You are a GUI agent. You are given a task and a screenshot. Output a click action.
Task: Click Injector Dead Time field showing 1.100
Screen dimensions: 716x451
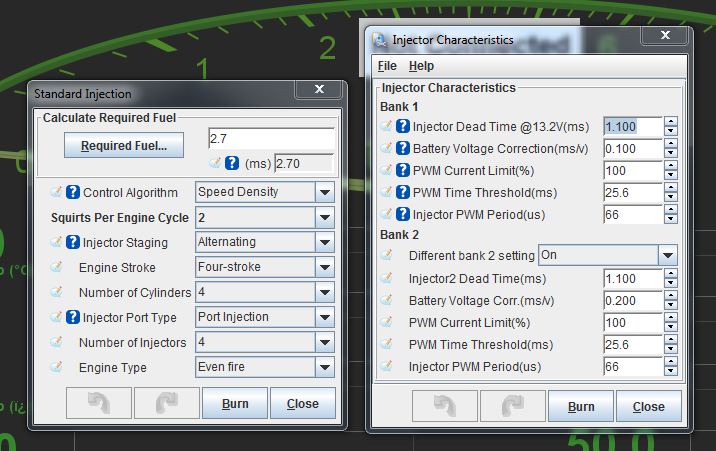pos(633,126)
